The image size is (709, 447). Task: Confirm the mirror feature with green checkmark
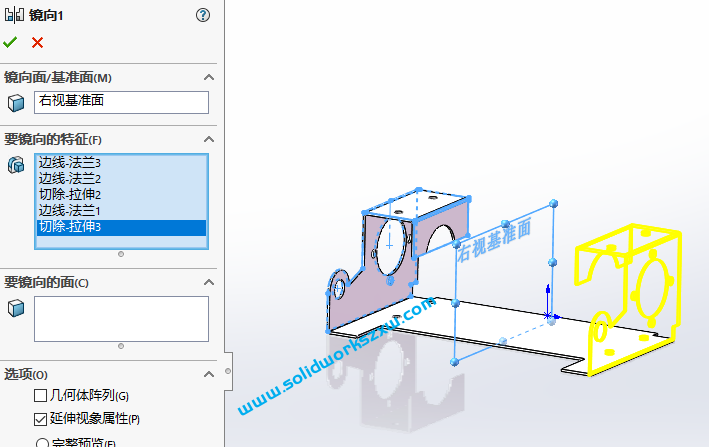click(10, 42)
